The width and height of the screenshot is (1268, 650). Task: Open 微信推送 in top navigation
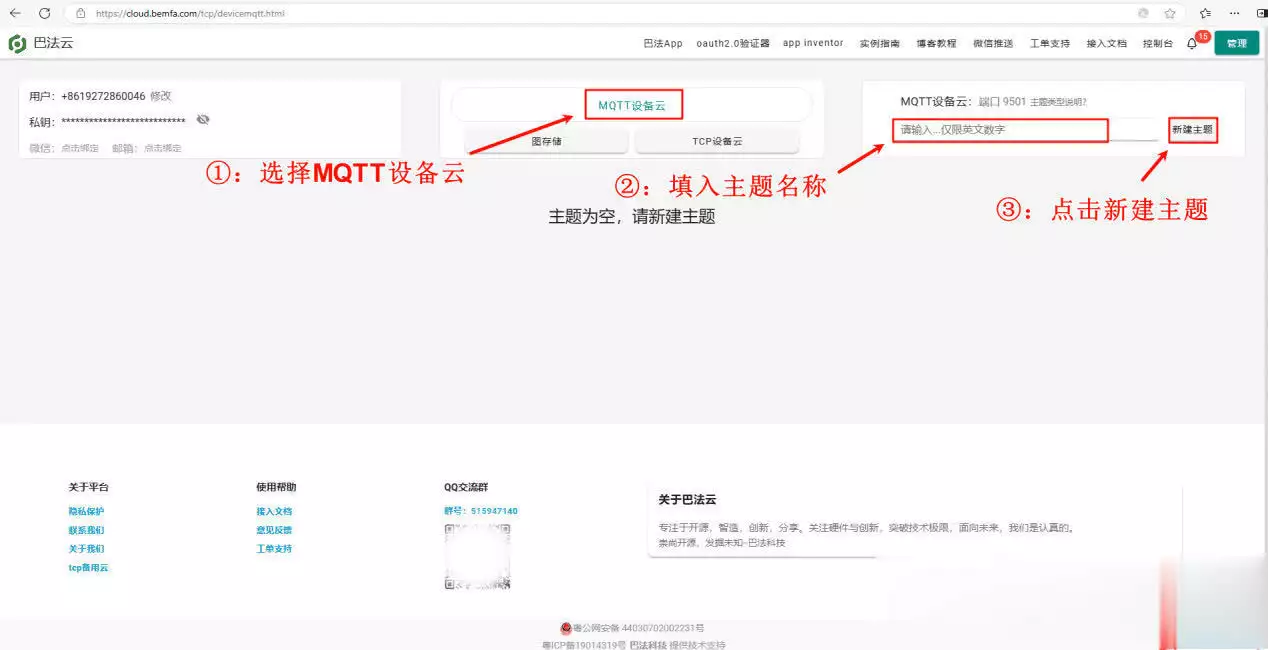993,43
